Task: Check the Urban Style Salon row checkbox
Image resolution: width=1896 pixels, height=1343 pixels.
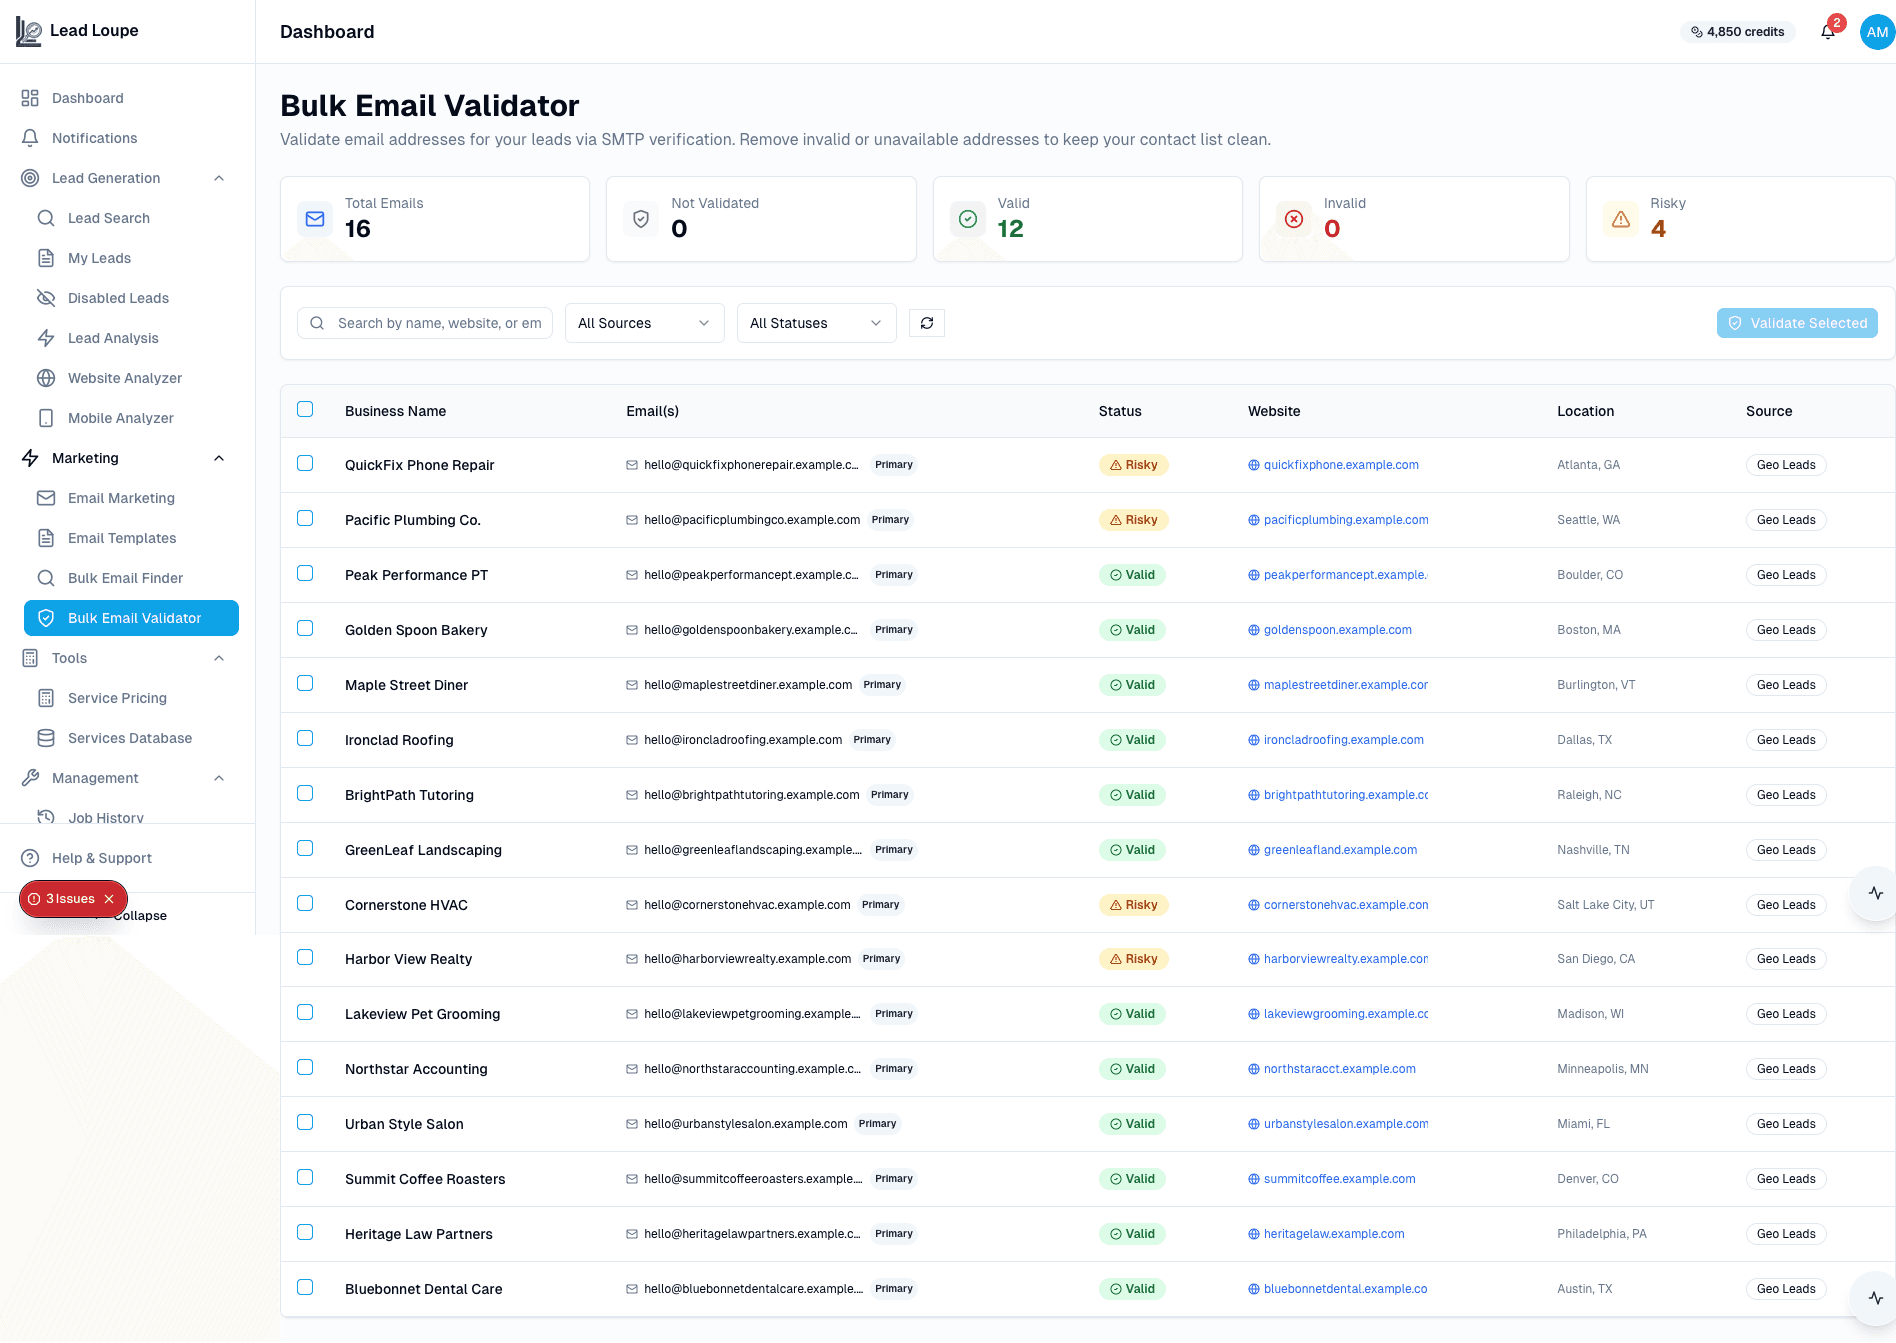Action: [x=305, y=1122]
